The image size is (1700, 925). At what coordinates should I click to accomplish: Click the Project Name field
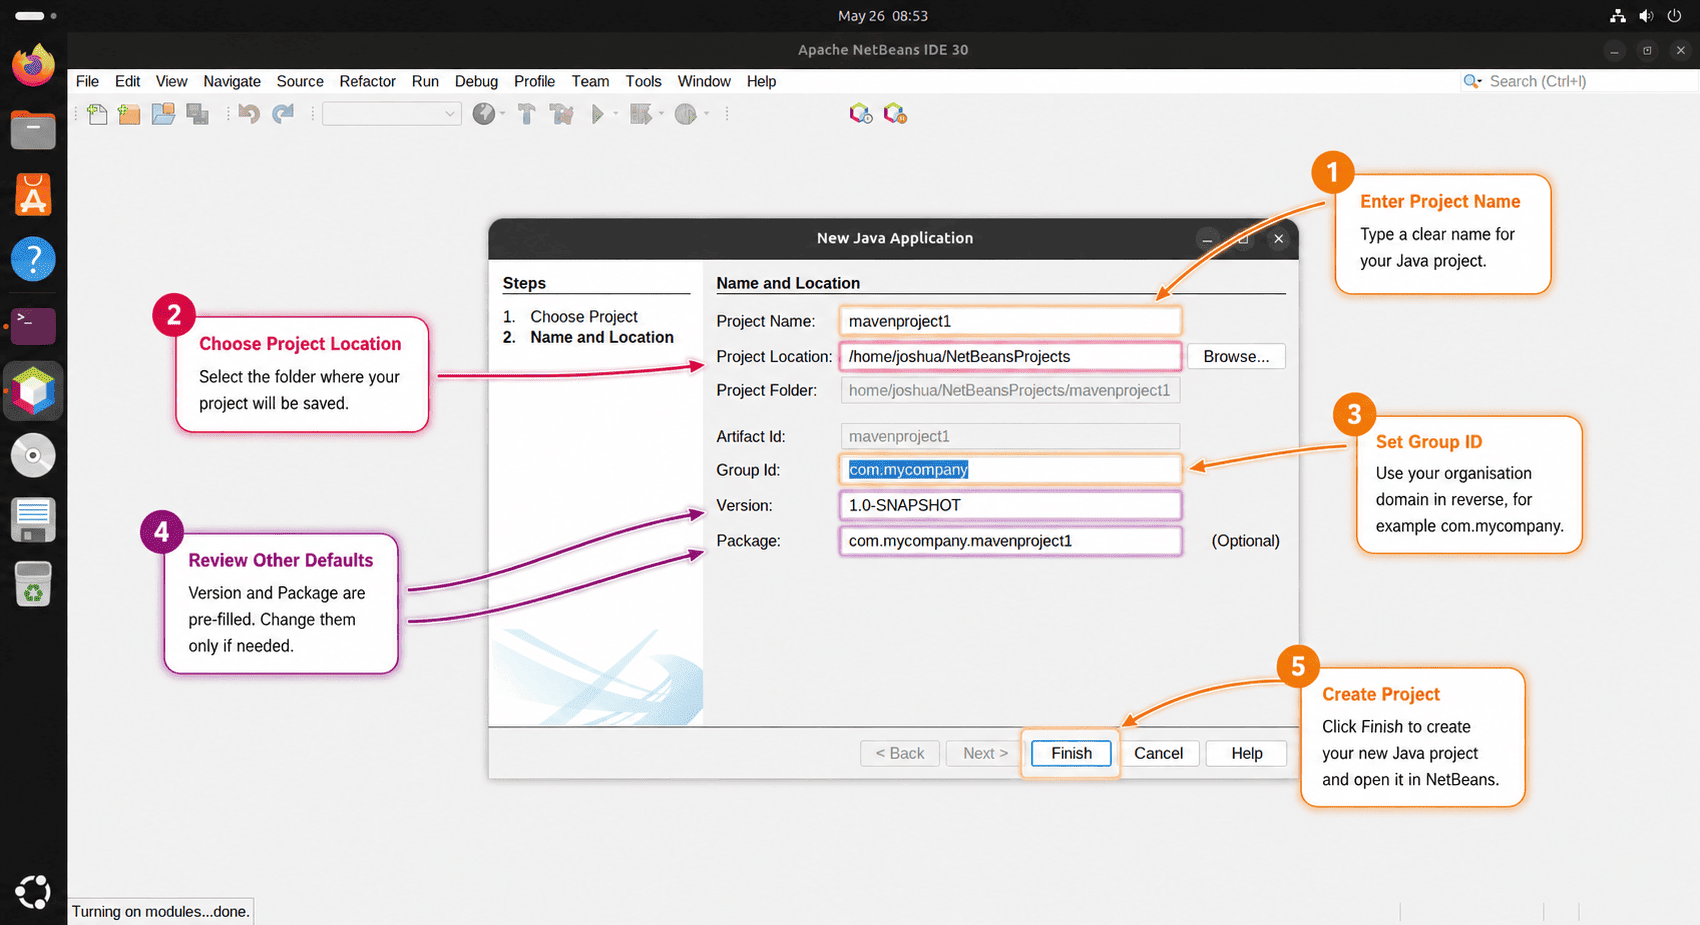pyautogui.click(x=1010, y=321)
